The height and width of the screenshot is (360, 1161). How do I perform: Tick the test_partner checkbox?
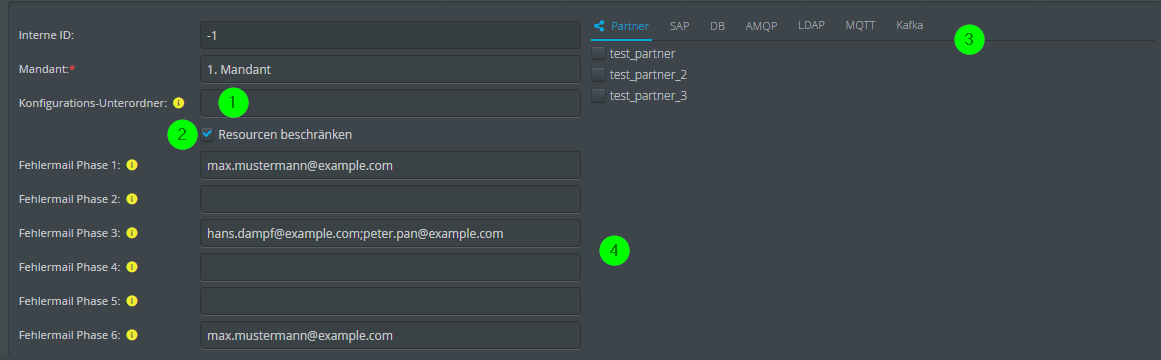598,53
